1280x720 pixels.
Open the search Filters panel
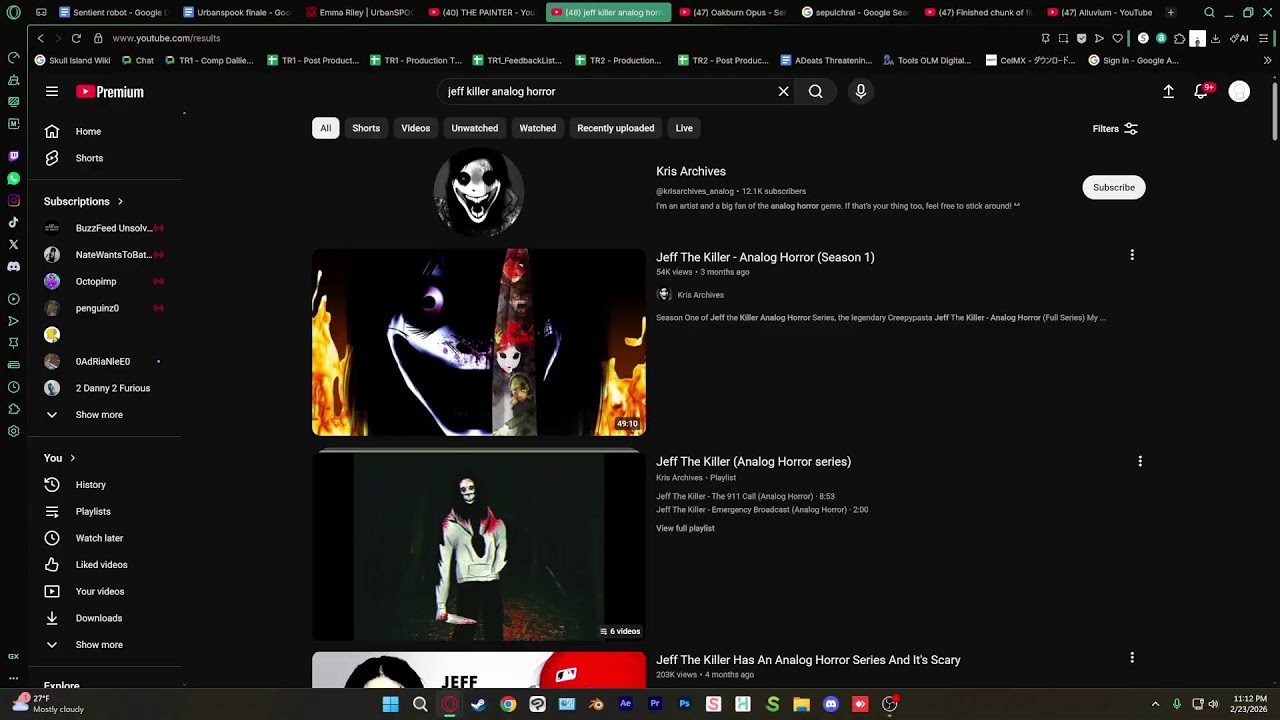click(1115, 128)
